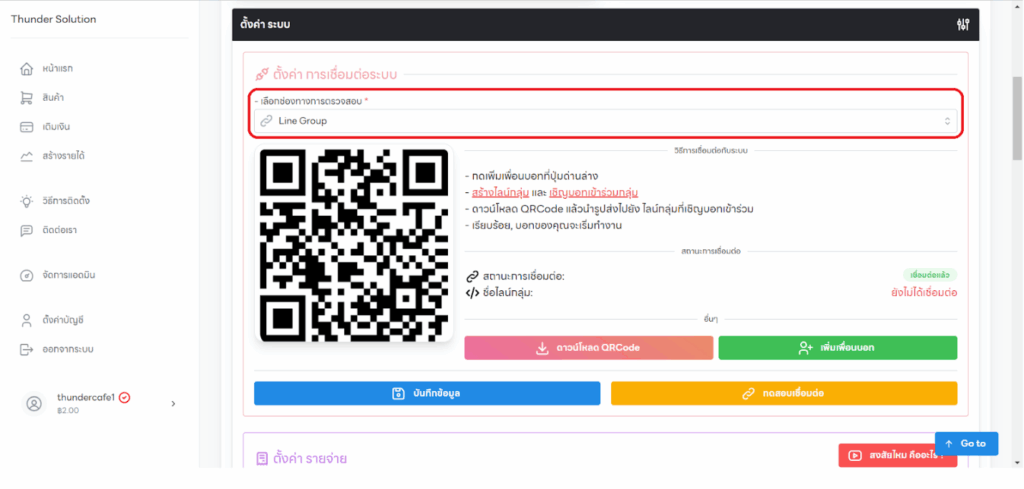Follow the เชิญบอทเข้าร่วมกลุ่ม link
Viewport: 1024px width, 489px height.
point(591,192)
